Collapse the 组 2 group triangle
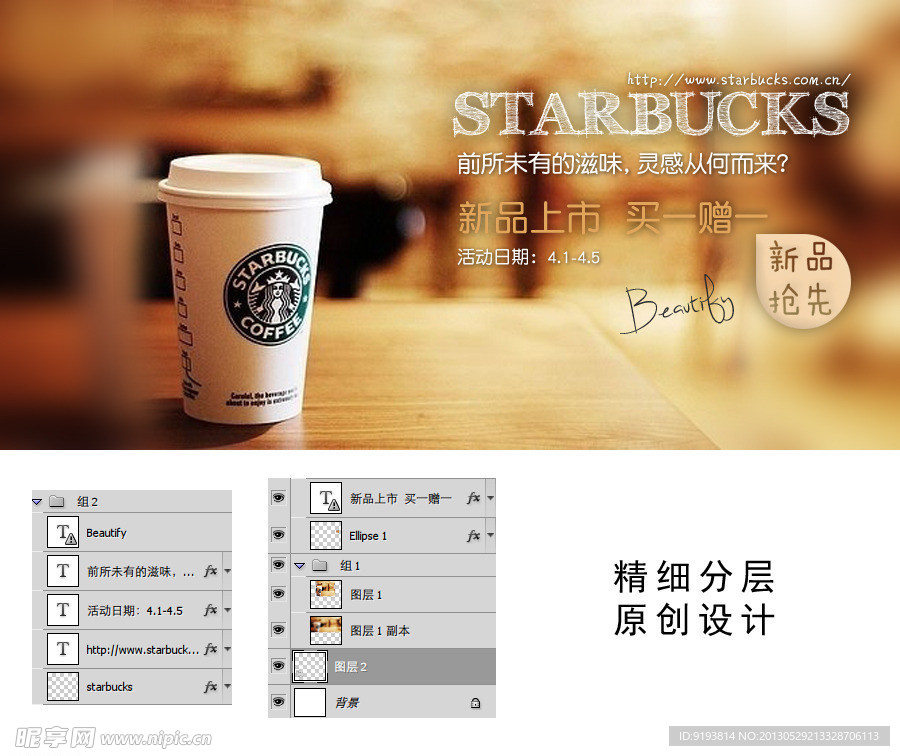The height and width of the screenshot is (756, 900). (37, 502)
